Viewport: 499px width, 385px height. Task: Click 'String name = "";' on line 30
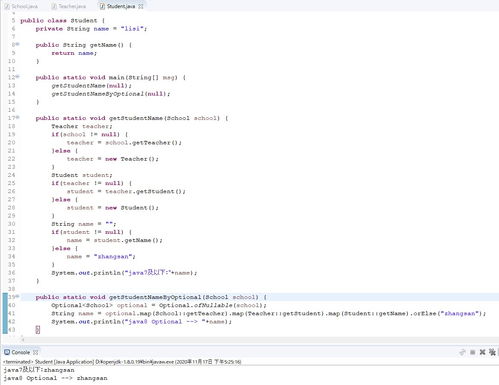(84, 224)
